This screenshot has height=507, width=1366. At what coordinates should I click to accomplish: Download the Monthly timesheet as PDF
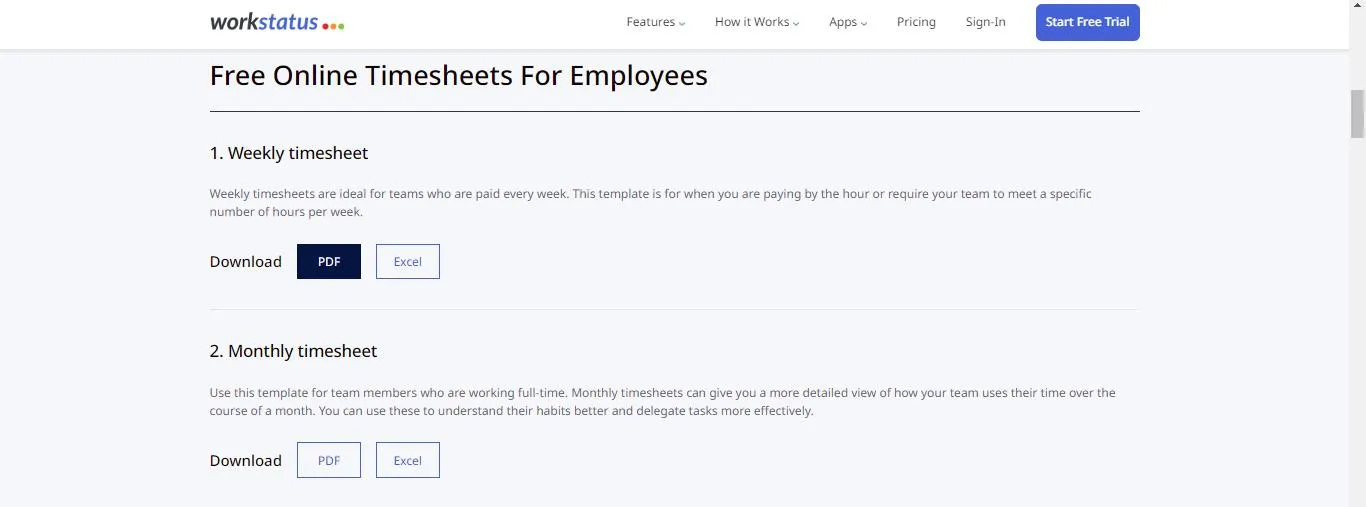coord(329,461)
